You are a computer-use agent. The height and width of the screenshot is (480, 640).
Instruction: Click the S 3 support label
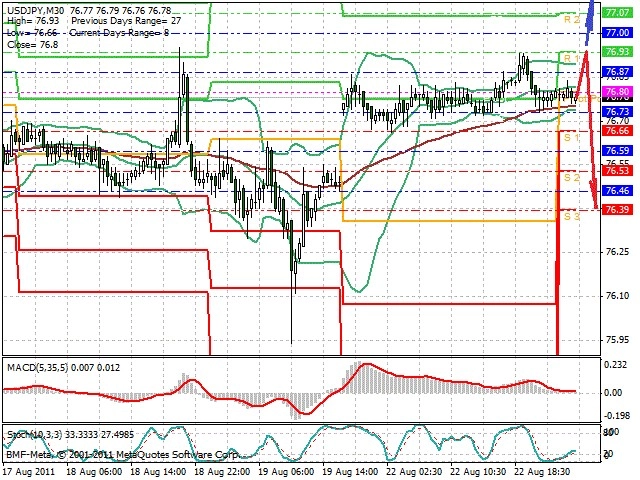click(571, 216)
